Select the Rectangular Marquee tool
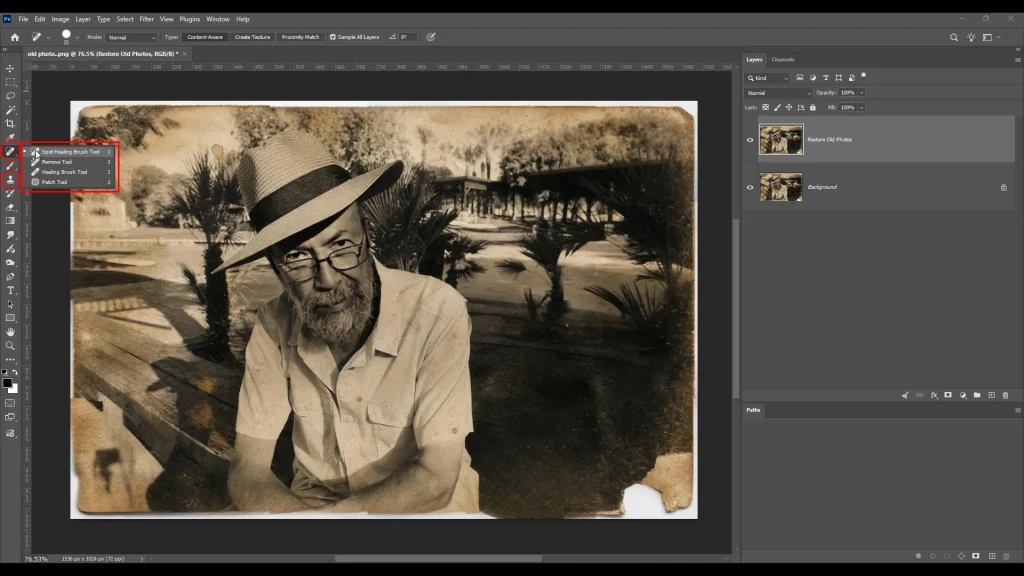 point(10,82)
